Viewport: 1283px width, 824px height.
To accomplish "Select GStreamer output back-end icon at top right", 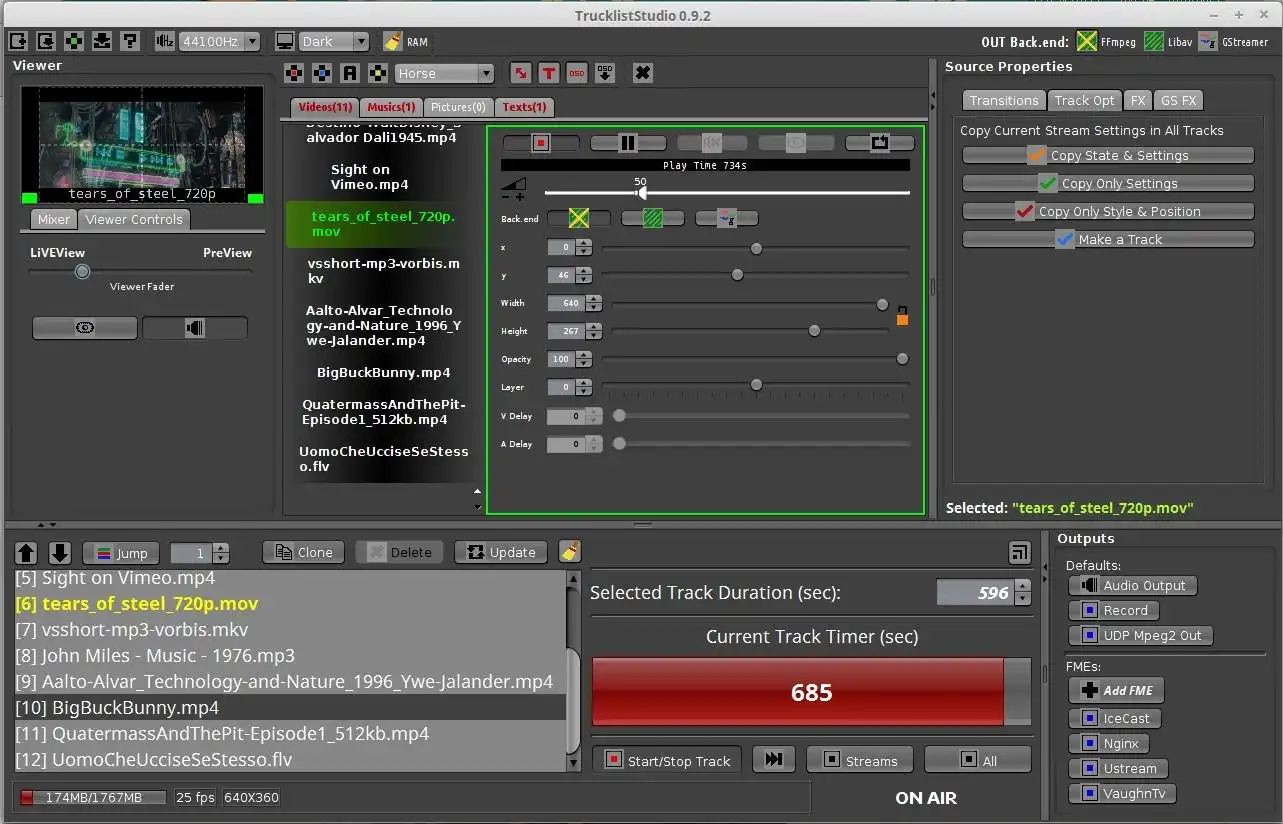I will point(1208,42).
